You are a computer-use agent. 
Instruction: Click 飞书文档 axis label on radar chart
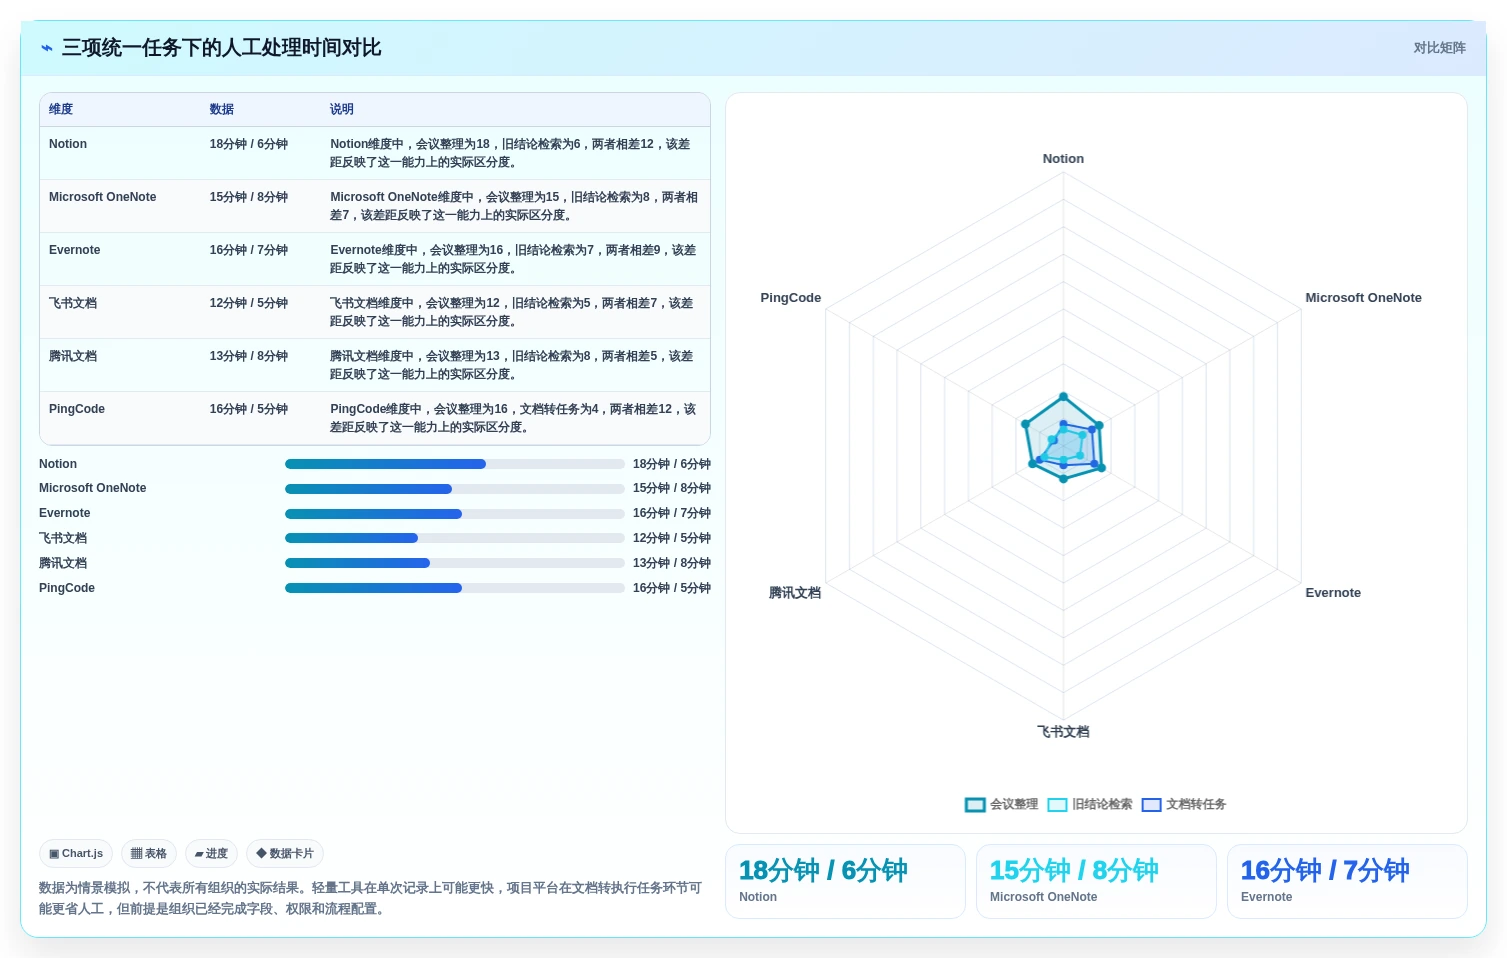click(x=1063, y=732)
